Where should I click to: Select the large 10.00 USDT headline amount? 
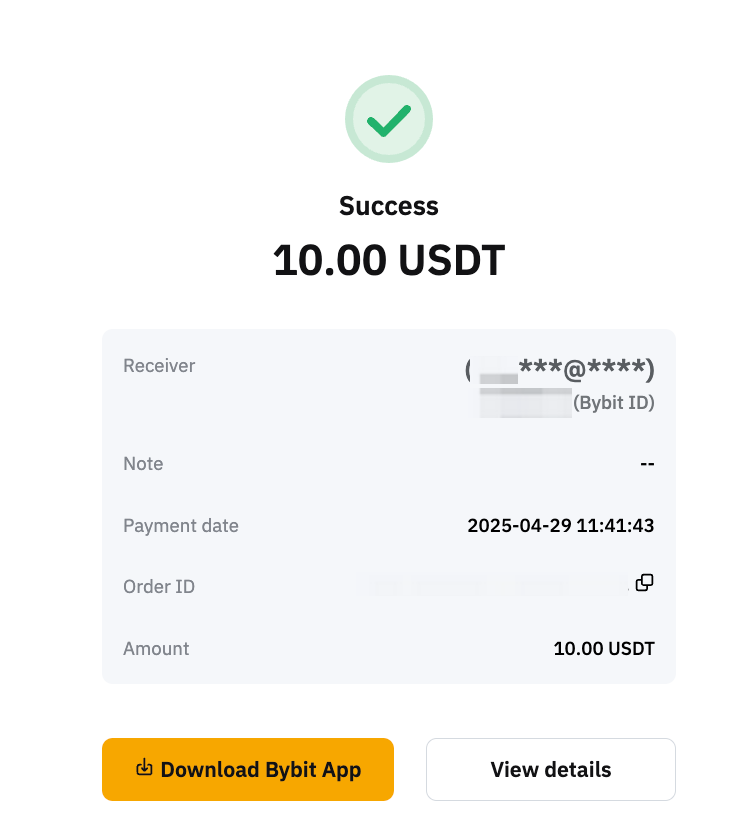[388, 260]
